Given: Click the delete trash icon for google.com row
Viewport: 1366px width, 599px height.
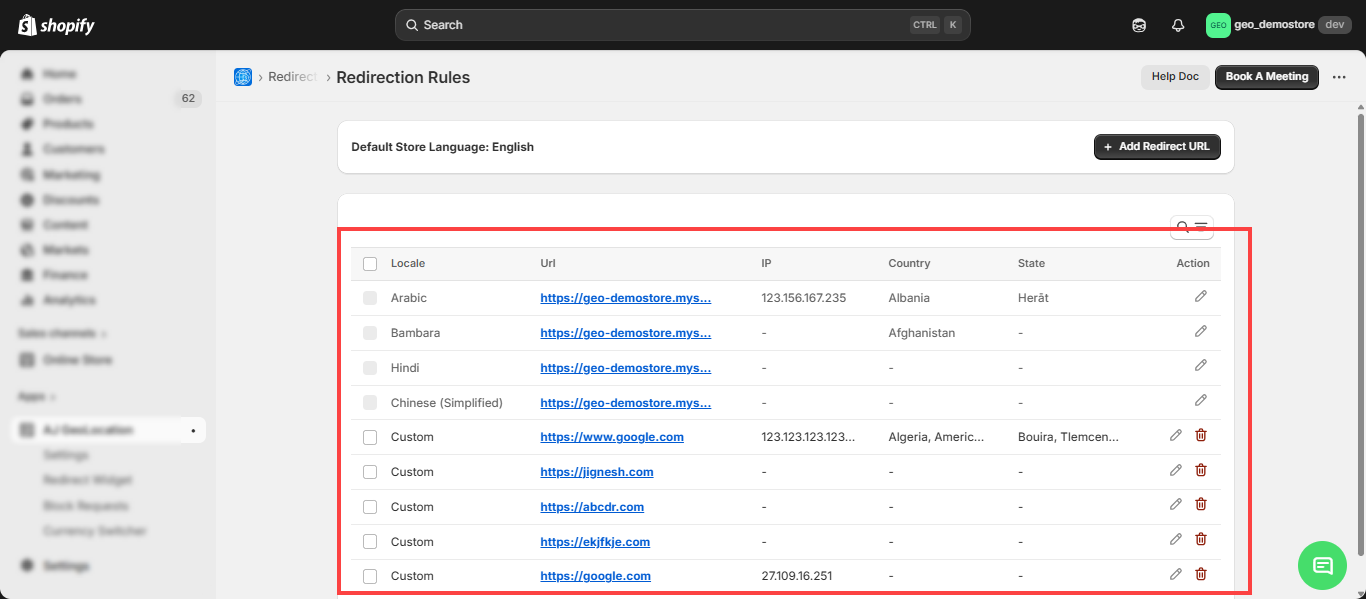Looking at the screenshot, I should 1201,575.
